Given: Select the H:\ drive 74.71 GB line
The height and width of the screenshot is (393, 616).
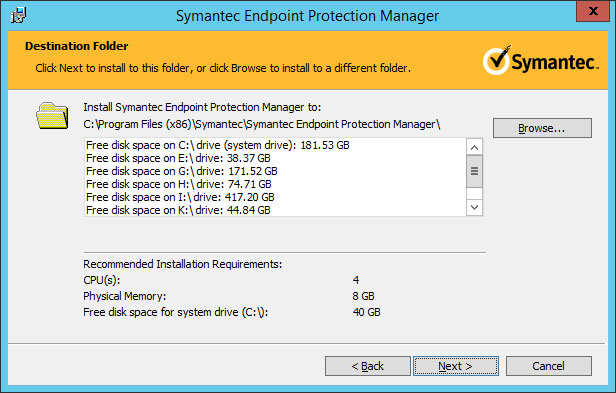Looking at the screenshot, I should [x=179, y=184].
